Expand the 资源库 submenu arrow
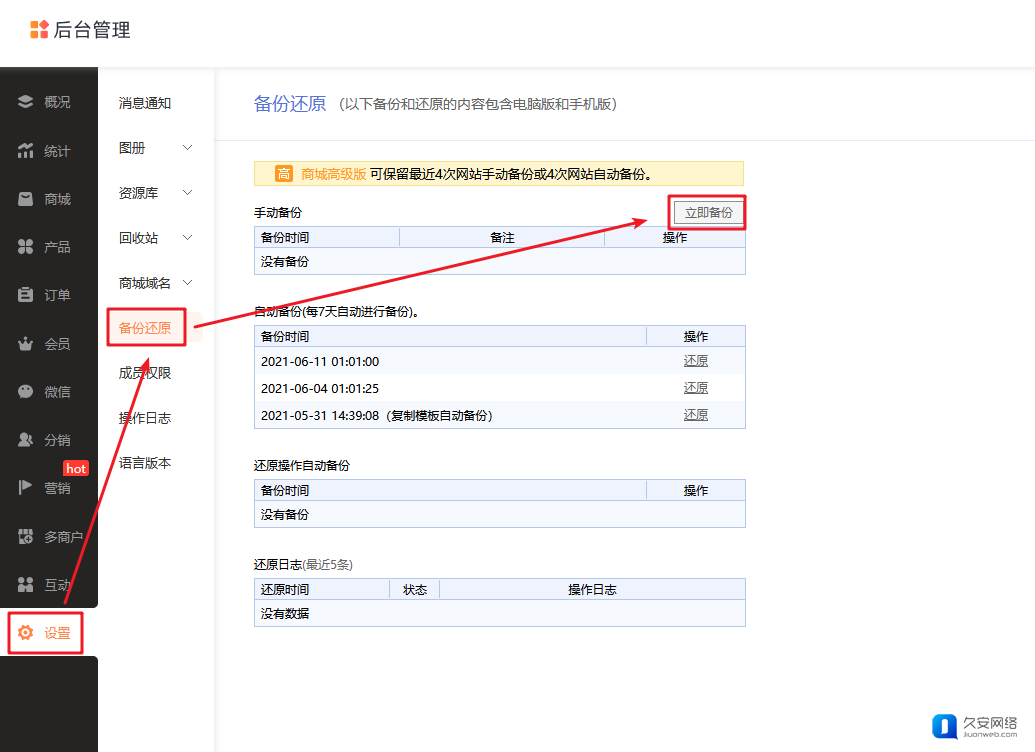The image size is (1035, 752). (x=187, y=193)
